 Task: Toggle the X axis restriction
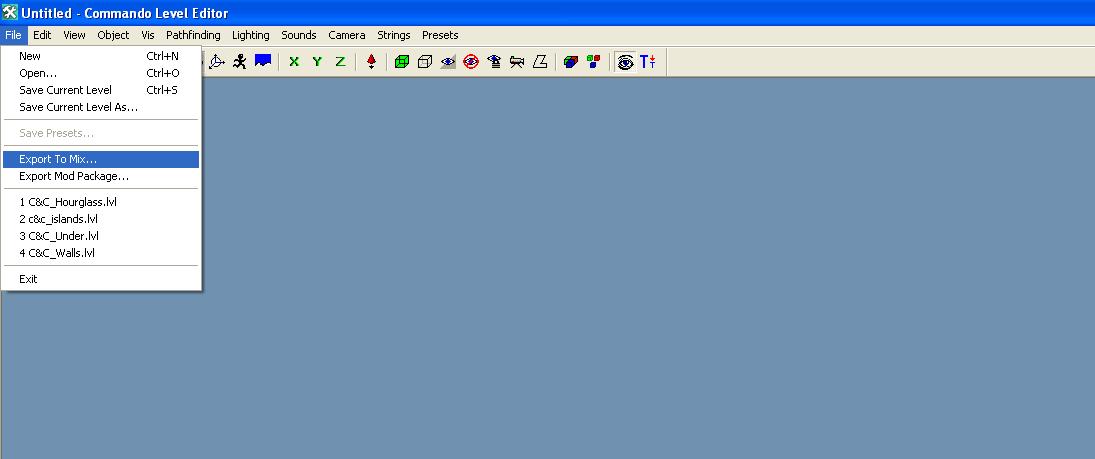[294, 62]
